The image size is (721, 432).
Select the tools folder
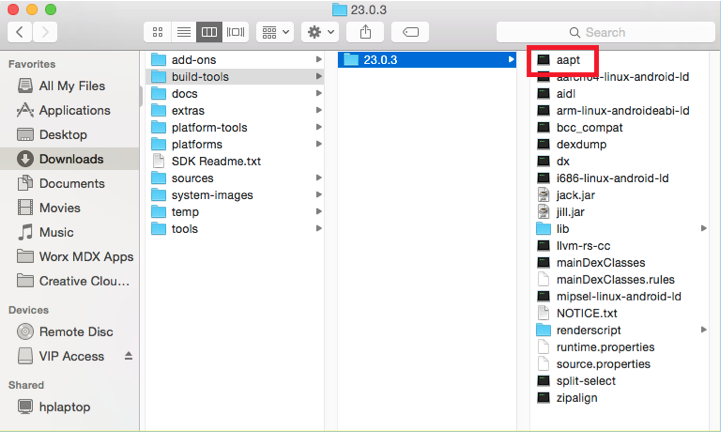point(235,229)
